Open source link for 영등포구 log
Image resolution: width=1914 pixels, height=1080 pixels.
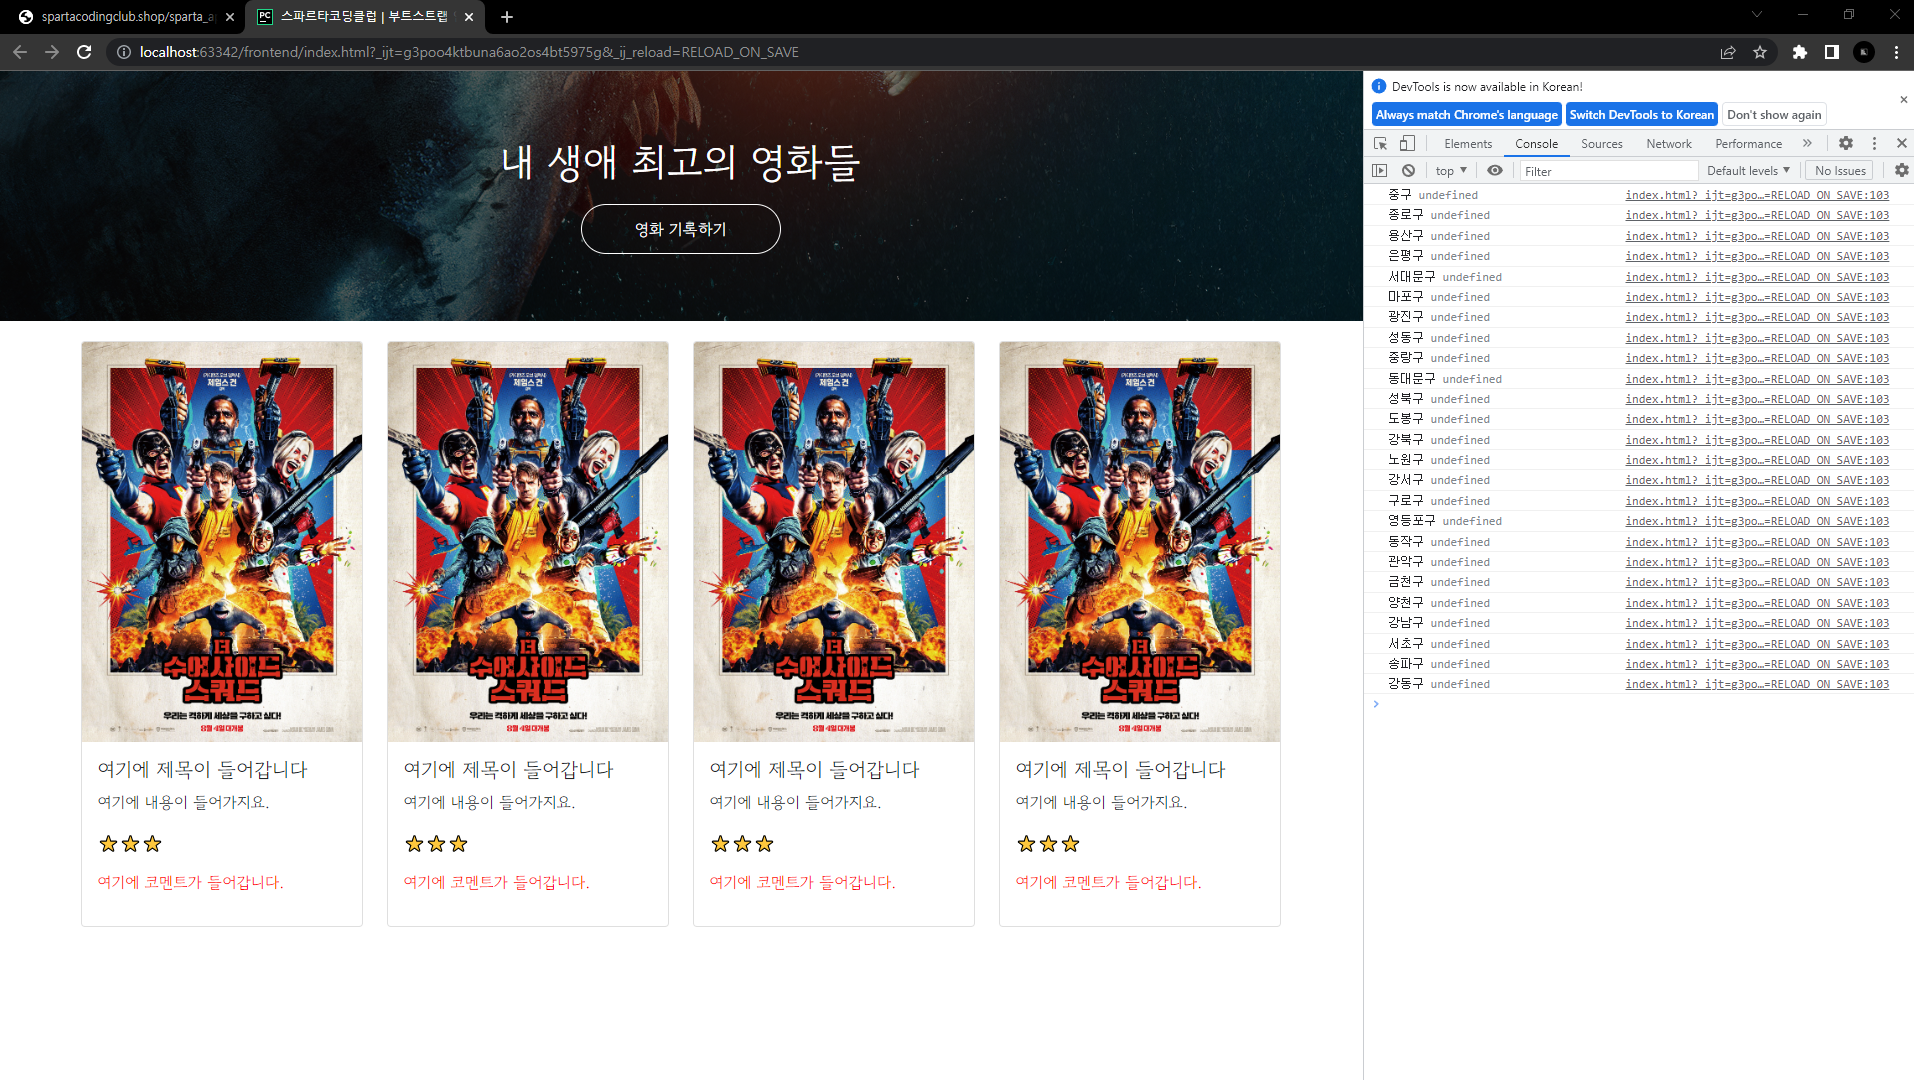pos(1757,521)
